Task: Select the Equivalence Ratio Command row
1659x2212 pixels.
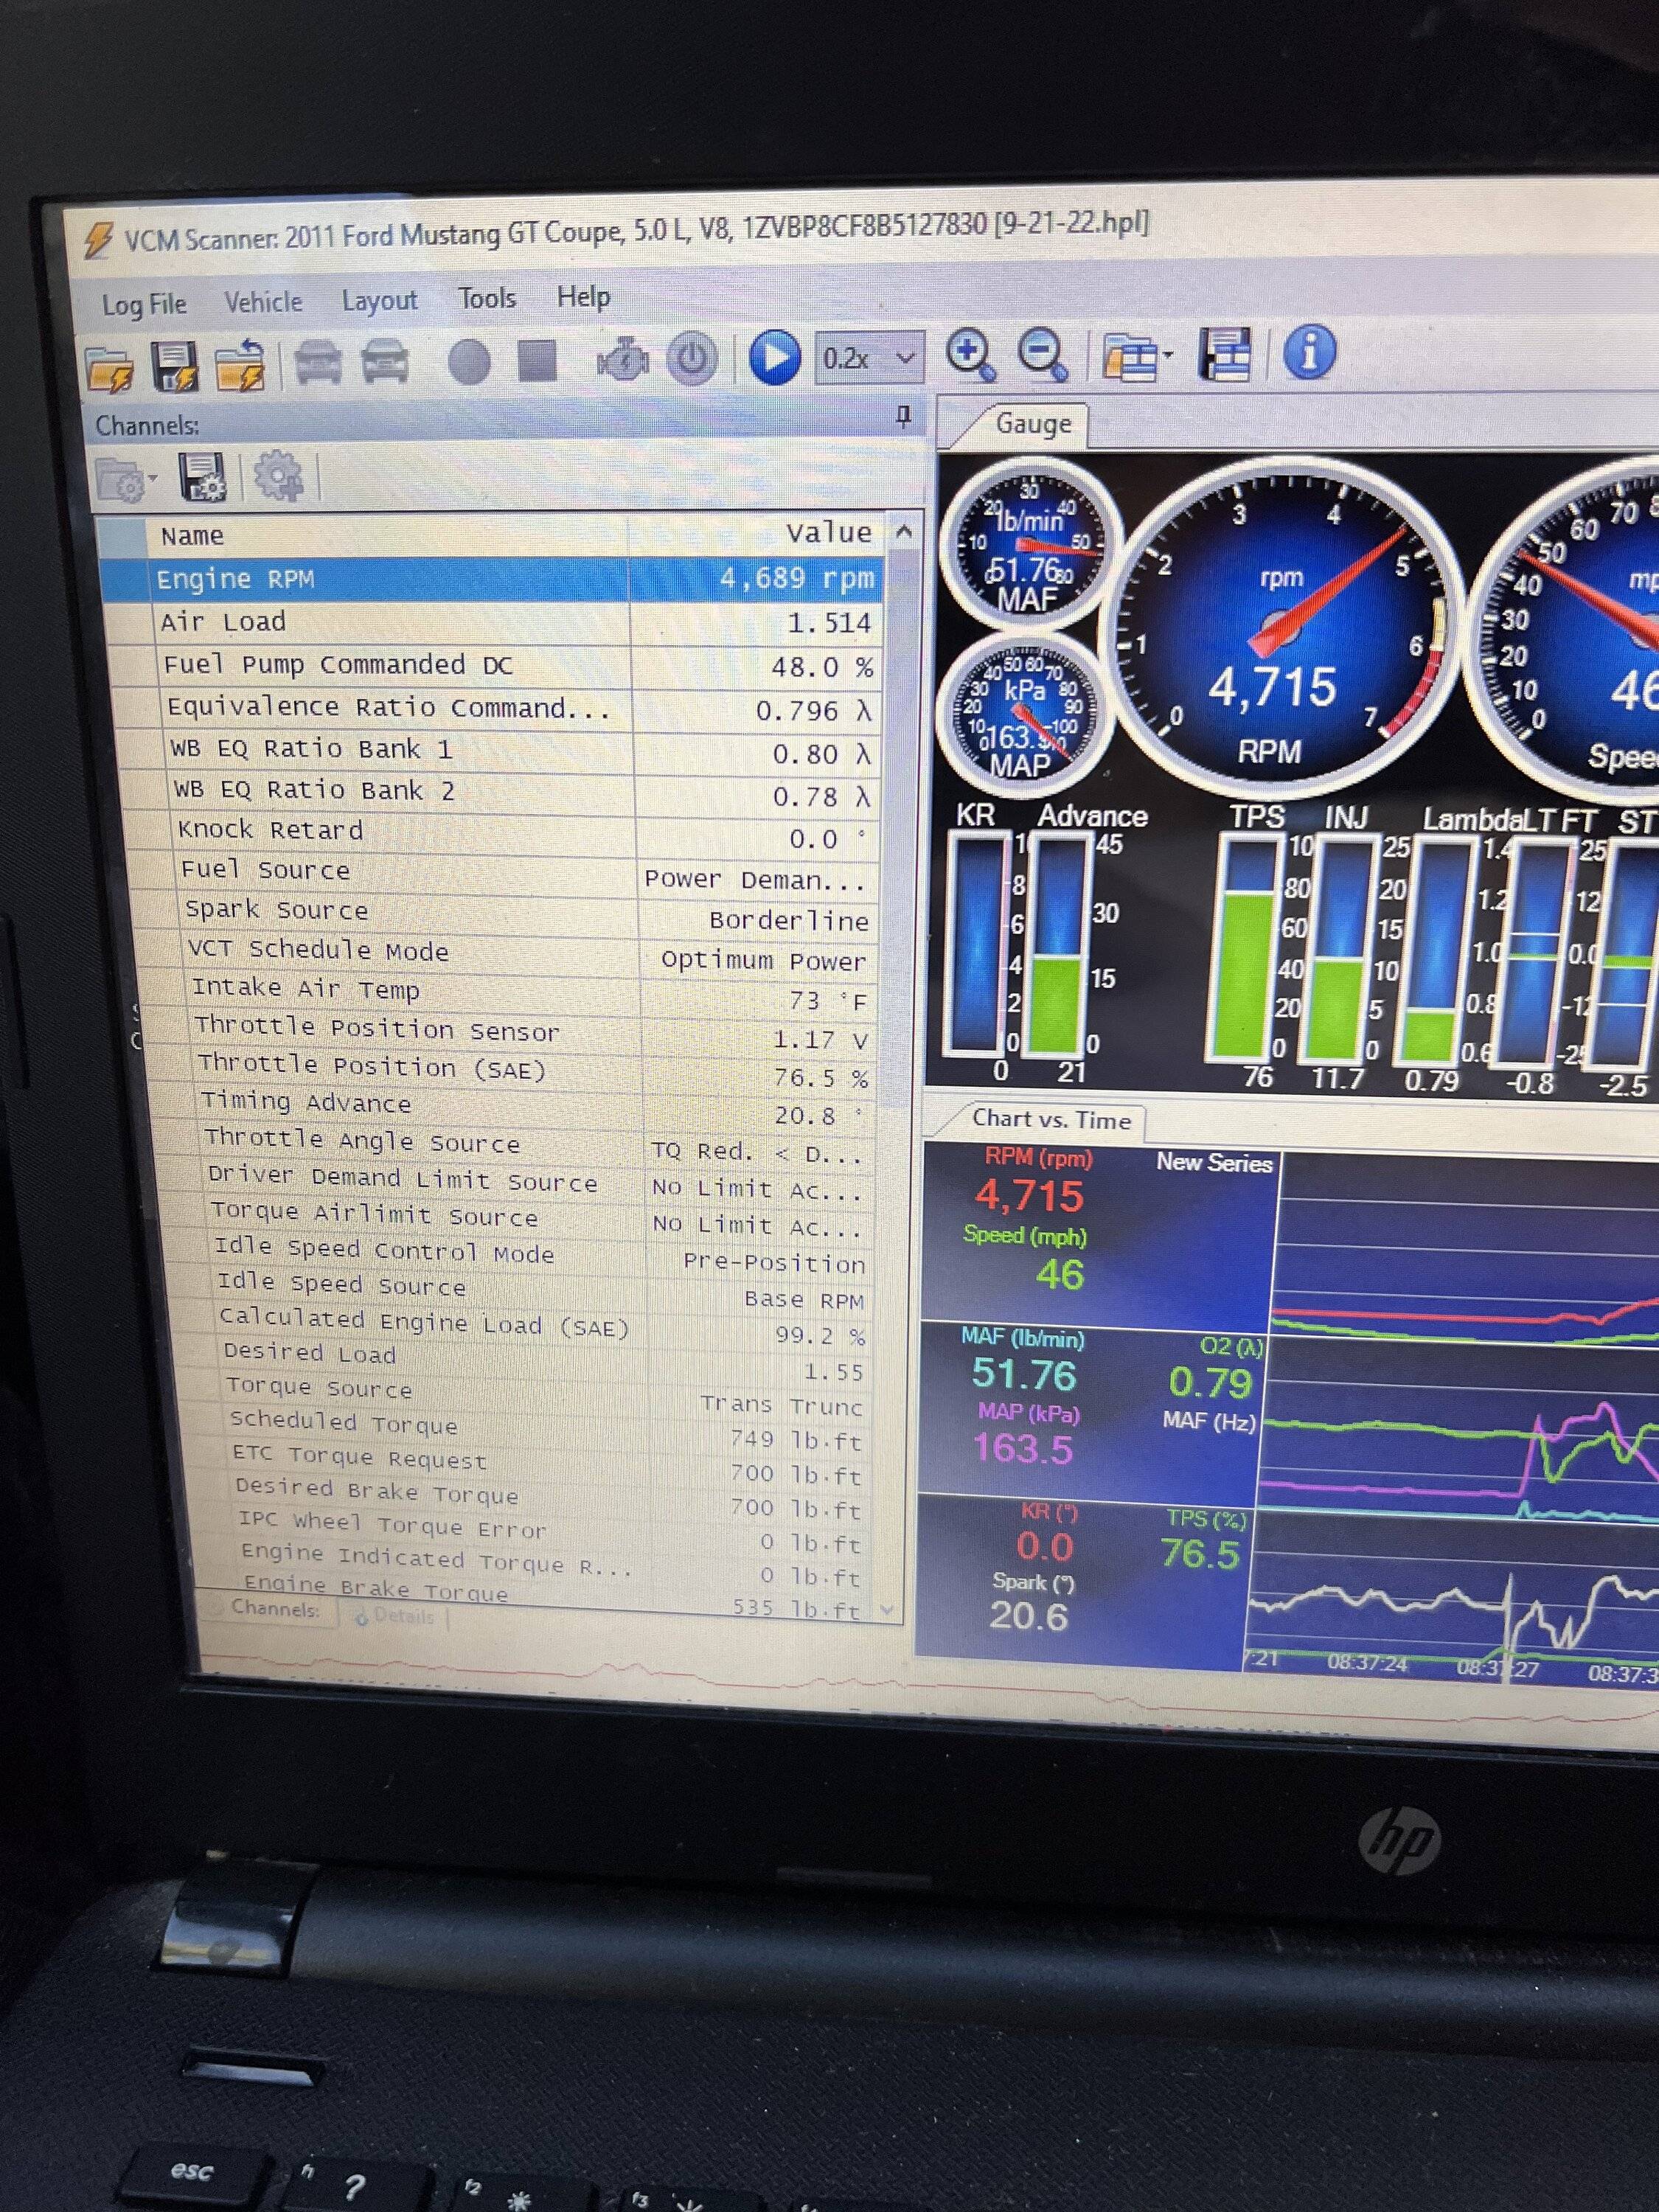Action: (x=498, y=708)
